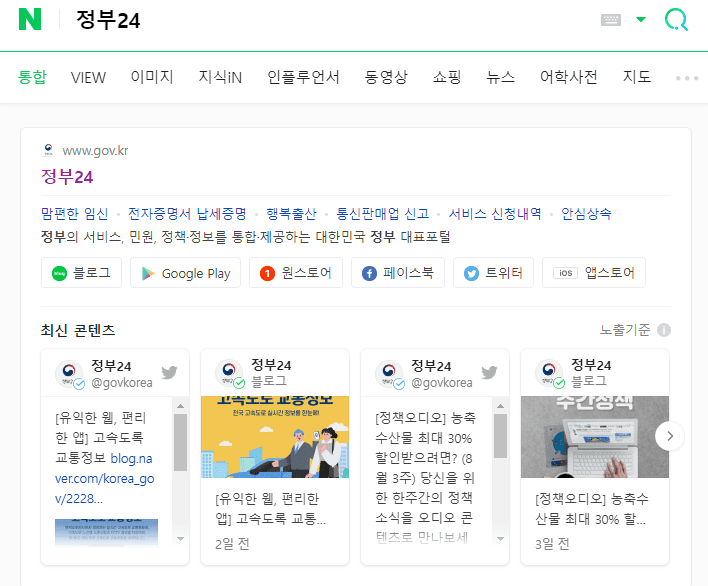The height and width of the screenshot is (586, 708).
Task: Click the scrollbar thumb in 정책오디오 tweet card
Action: tap(500, 436)
